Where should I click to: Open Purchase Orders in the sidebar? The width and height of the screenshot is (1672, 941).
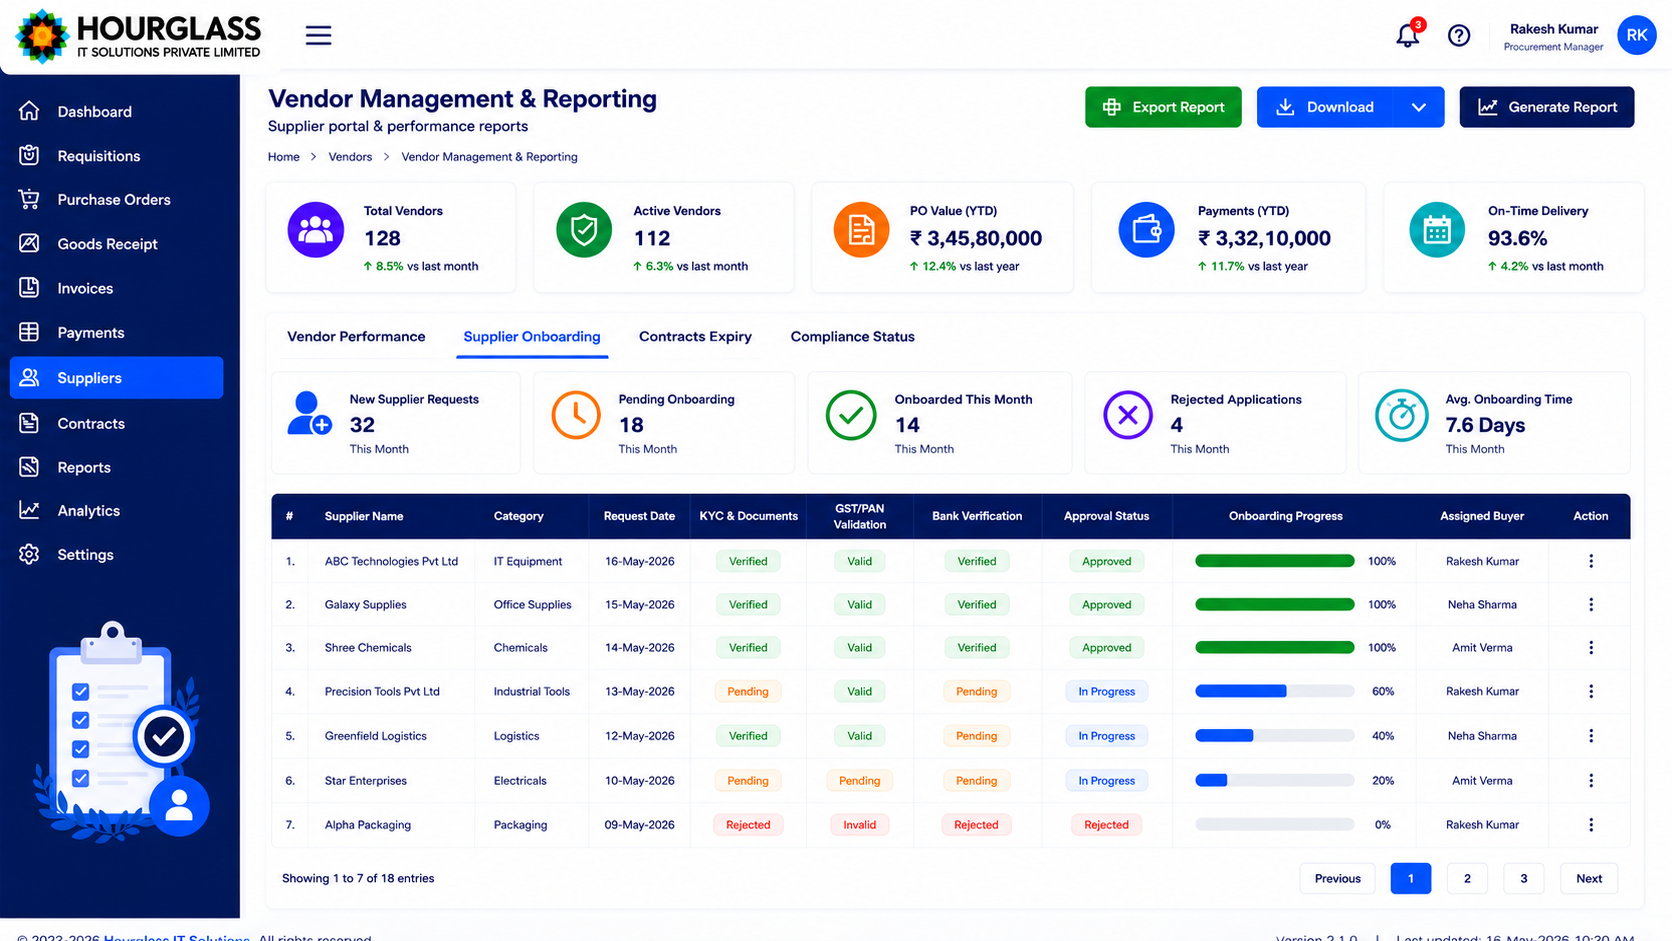114,199
